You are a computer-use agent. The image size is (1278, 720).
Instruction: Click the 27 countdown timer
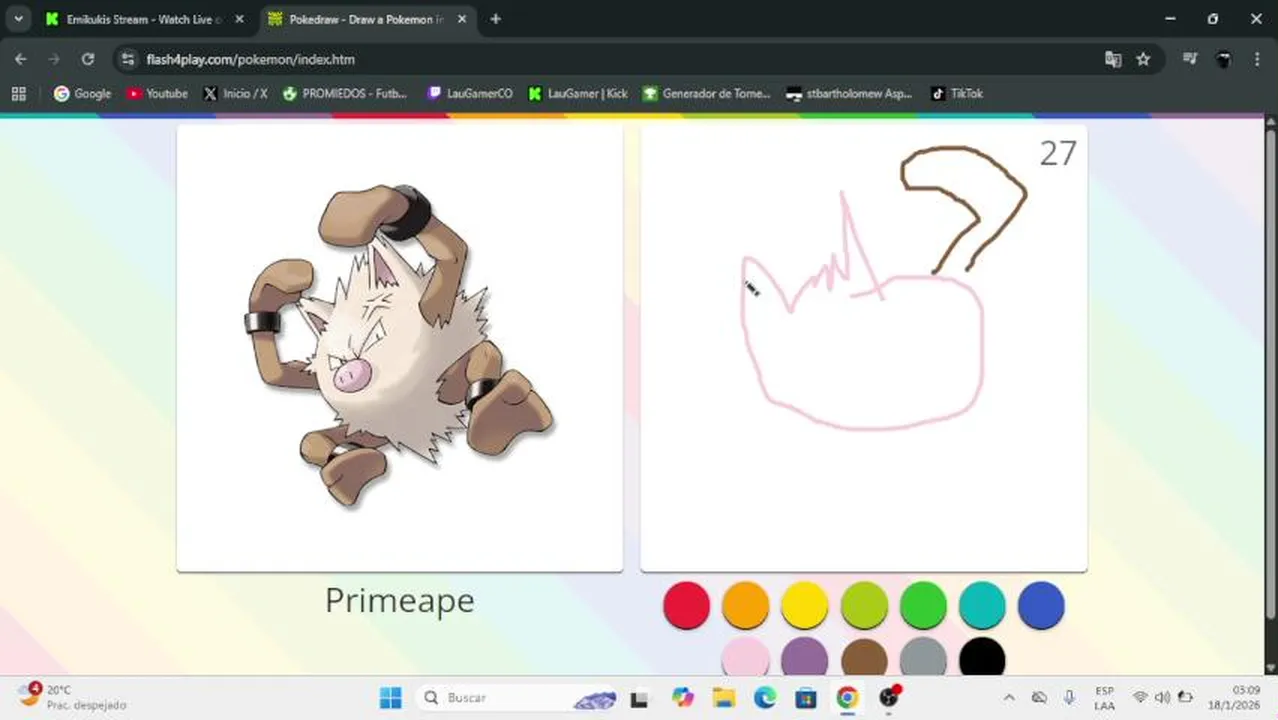pos(1057,153)
